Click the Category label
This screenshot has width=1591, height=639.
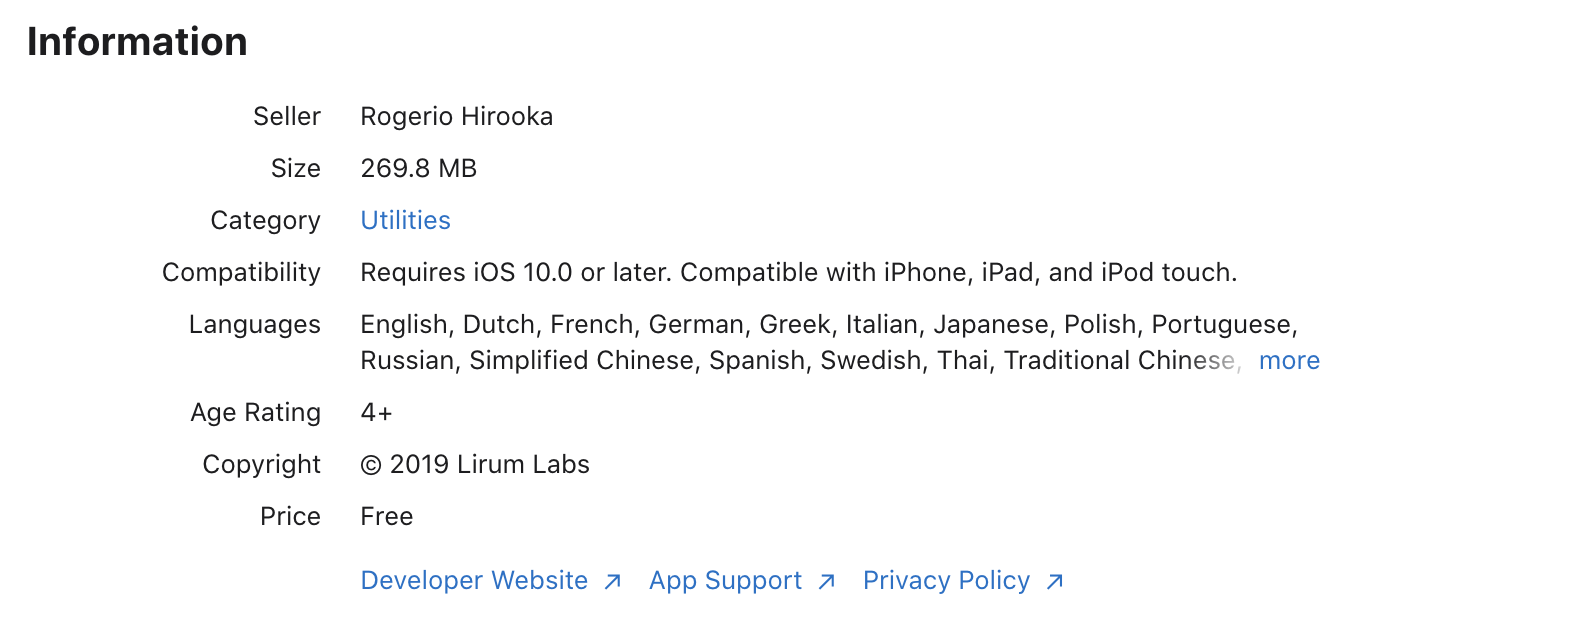(x=266, y=220)
